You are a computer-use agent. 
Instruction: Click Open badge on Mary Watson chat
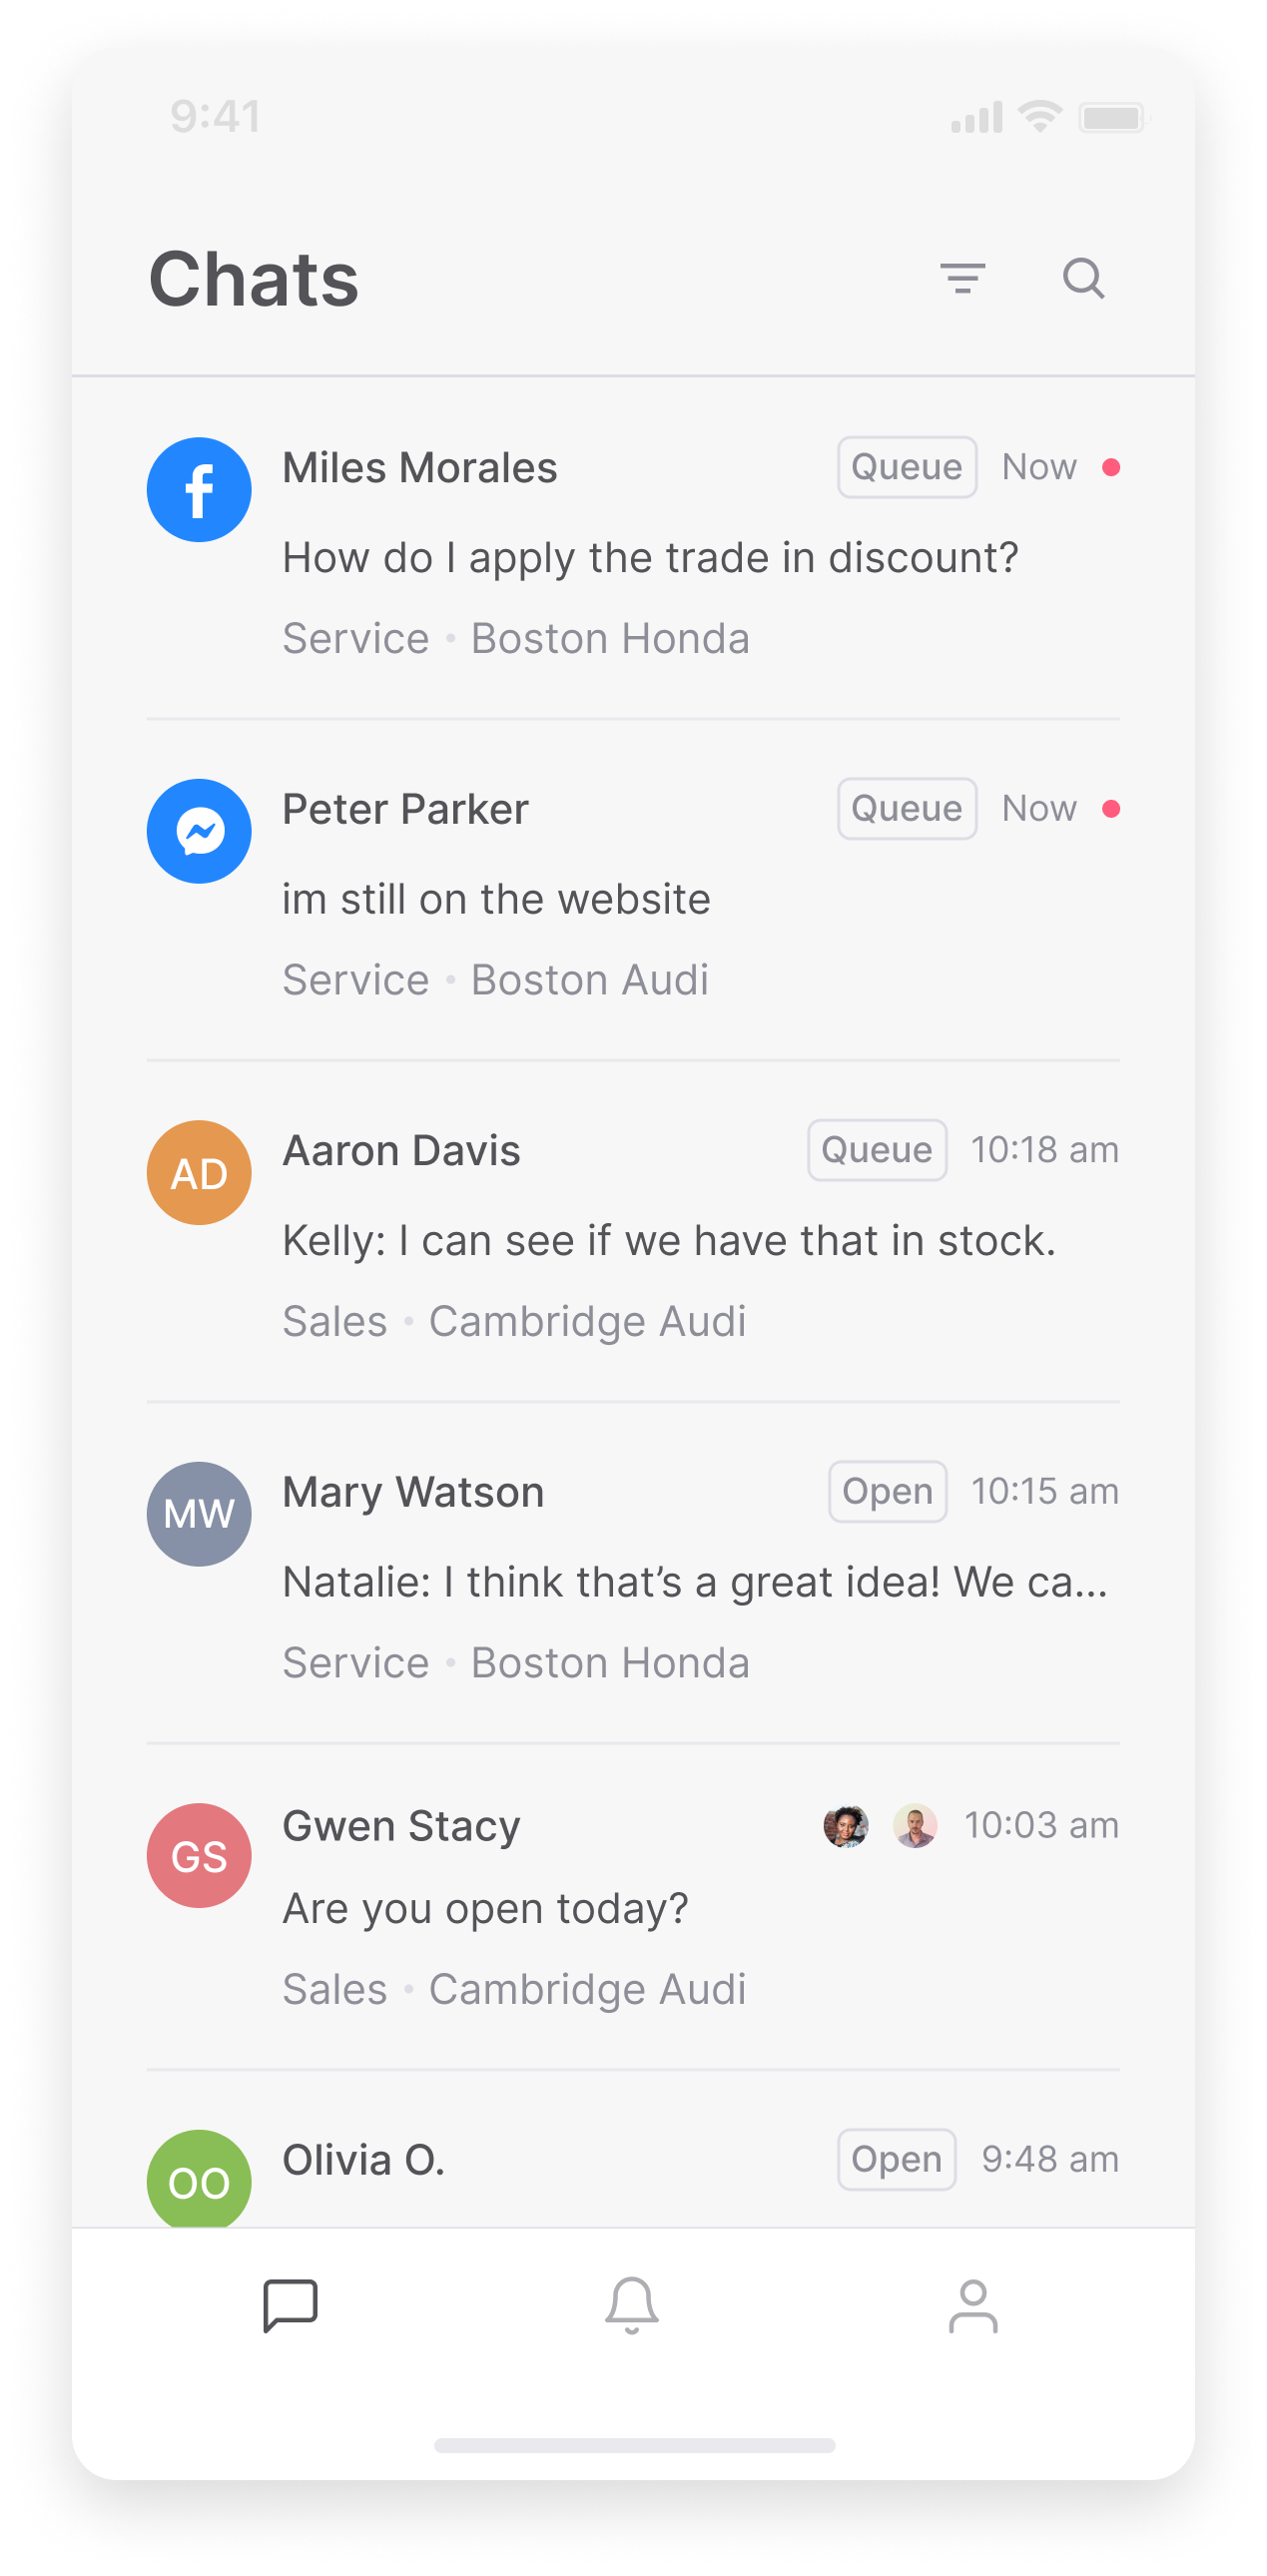(x=887, y=1491)
